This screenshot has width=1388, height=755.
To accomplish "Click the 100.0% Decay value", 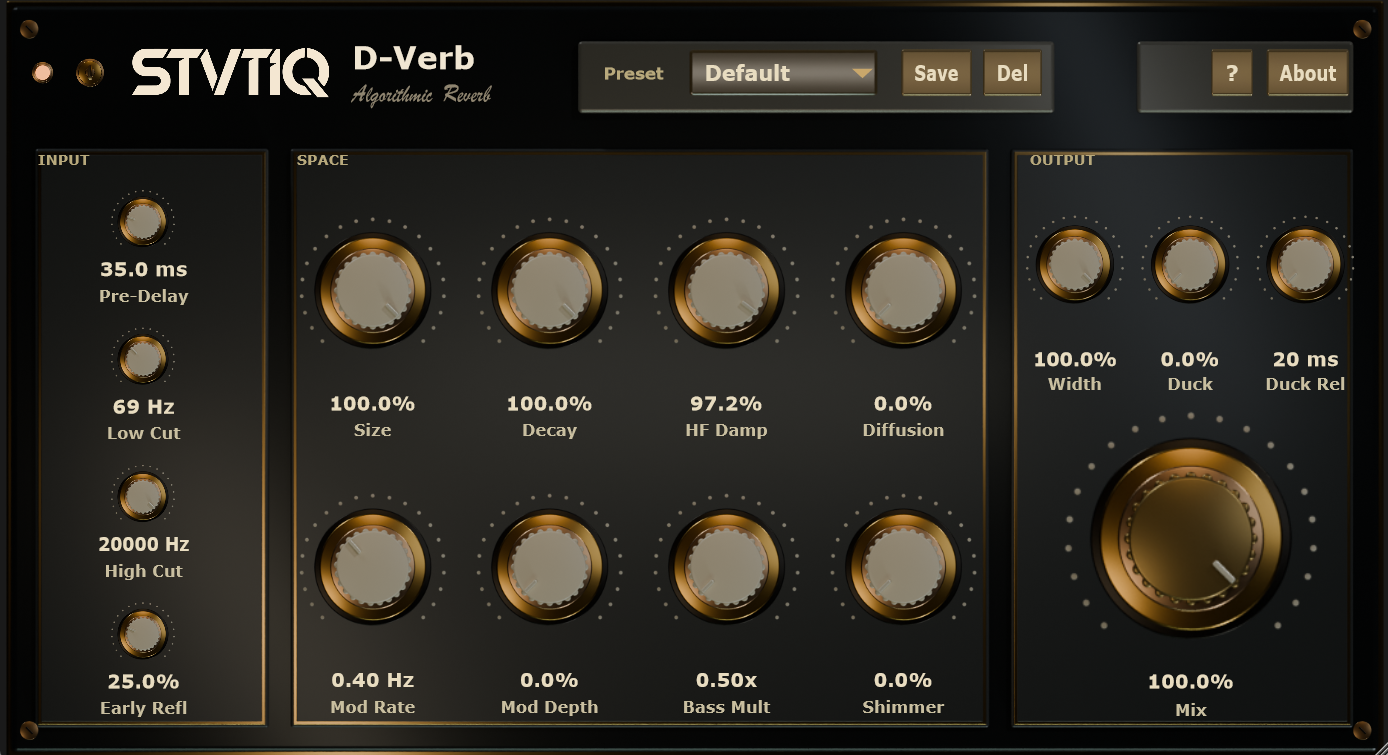I will pos(549,404).
